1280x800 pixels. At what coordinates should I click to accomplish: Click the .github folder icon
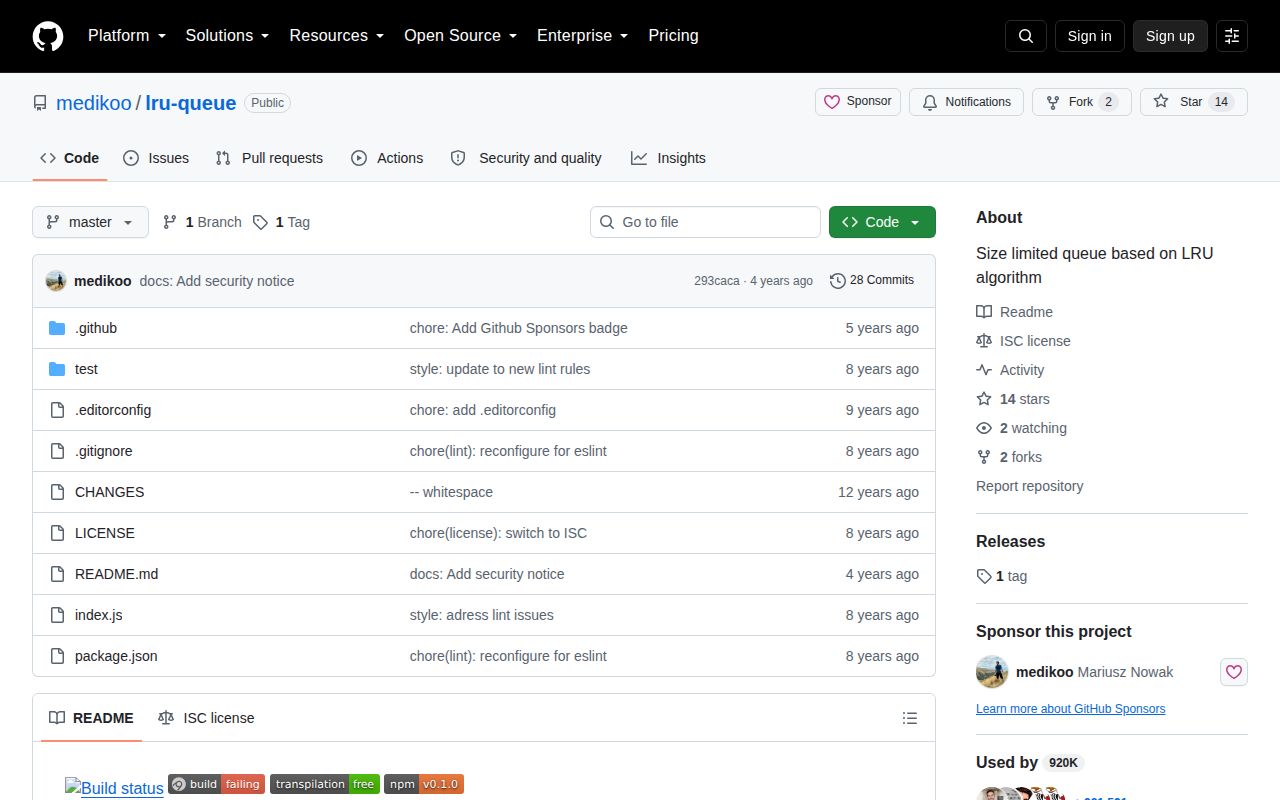coord(57,328)
